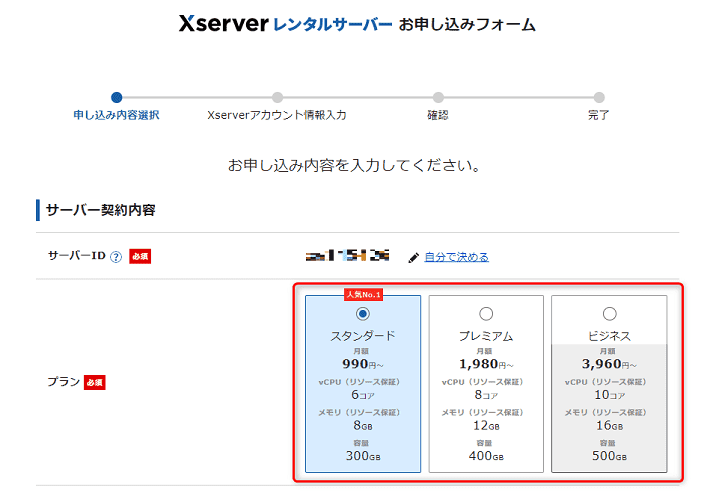Click the サーバー契約内容 section heading

(x=101, y=210)
